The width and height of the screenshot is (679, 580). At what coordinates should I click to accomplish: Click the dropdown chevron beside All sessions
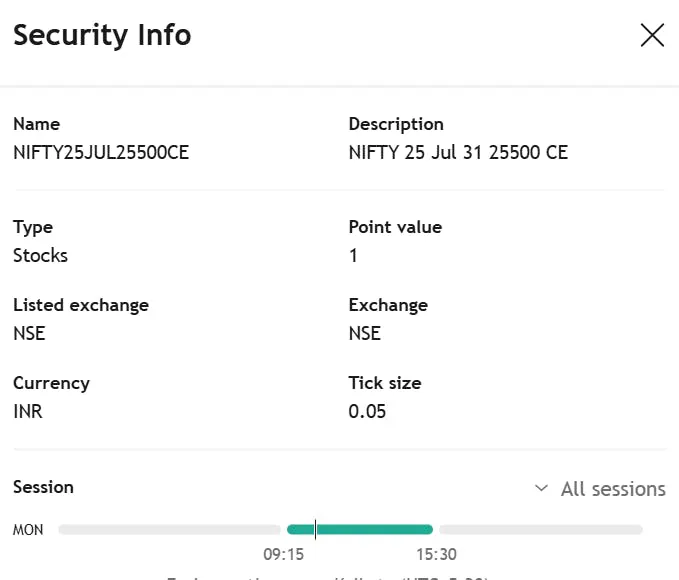541,489
